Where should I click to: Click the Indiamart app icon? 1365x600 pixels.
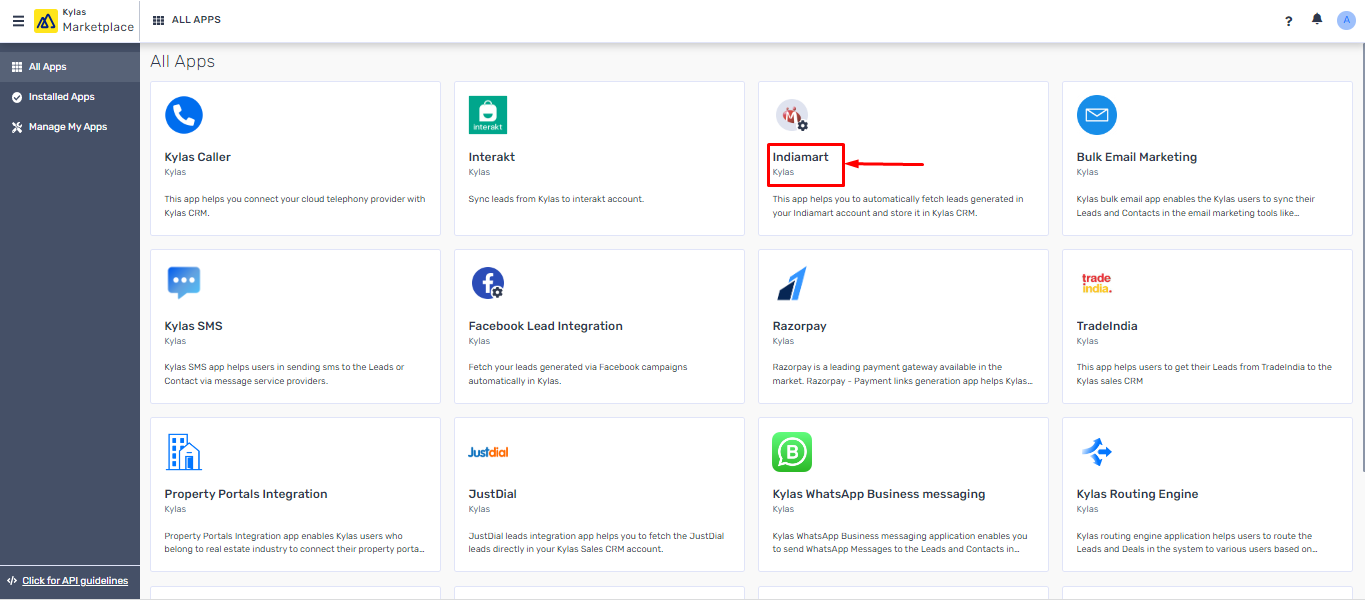(x=792, y=115)
